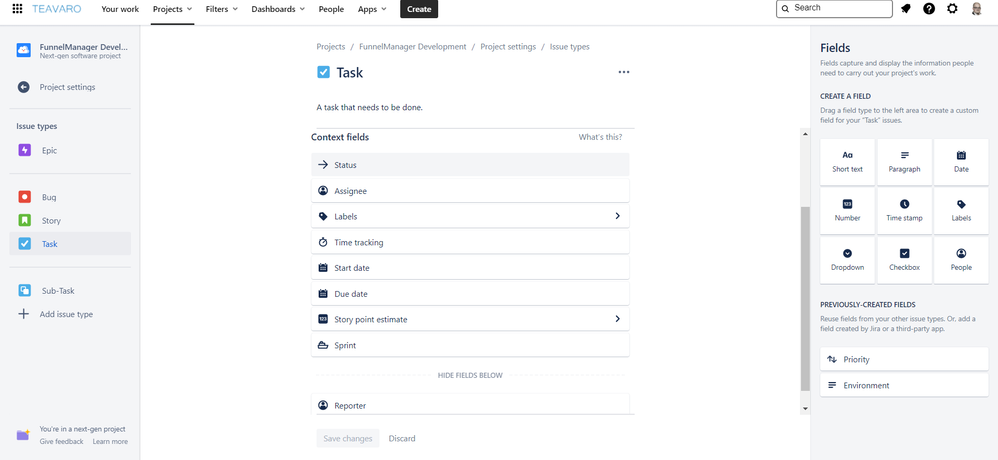Screen dimensions: 998x460
Task: Click the Labels field type tile
Action: (x=961, y=211)
